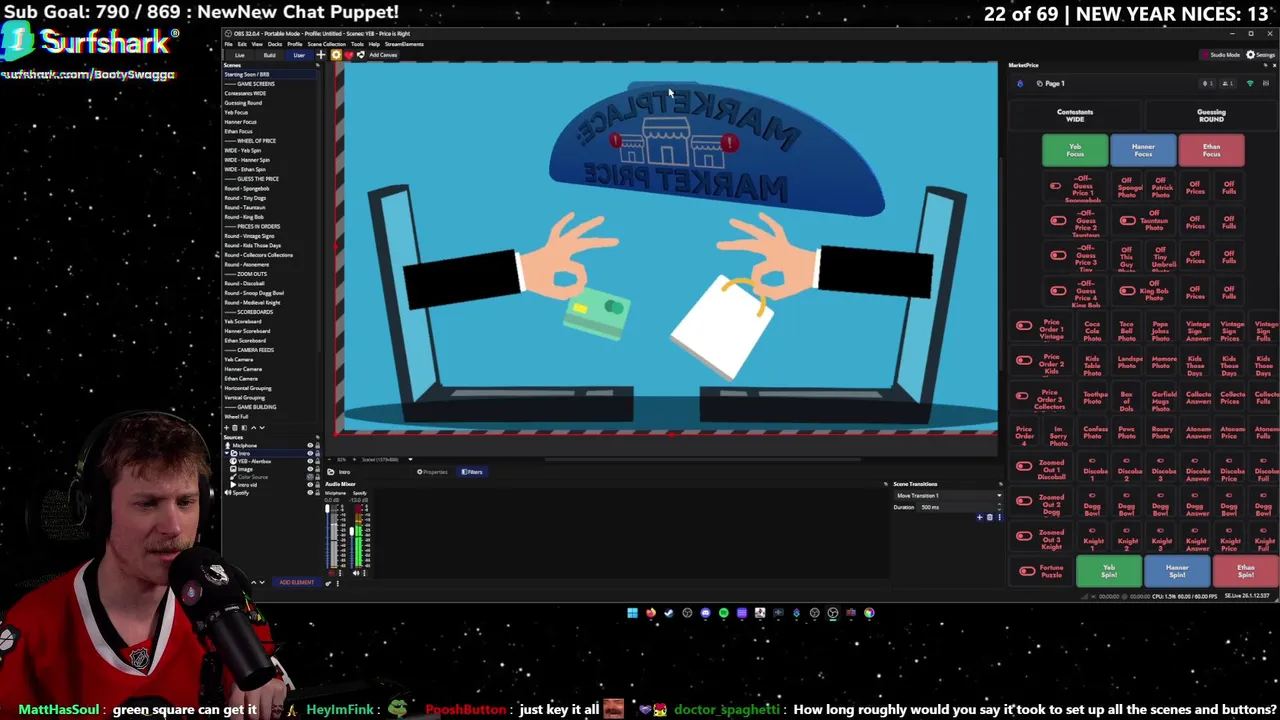Image resolution: width=1280 pixels, height=720 pixels.
Task: Click the add source plus icon under Scenes
Action: [x=226, y=428]
